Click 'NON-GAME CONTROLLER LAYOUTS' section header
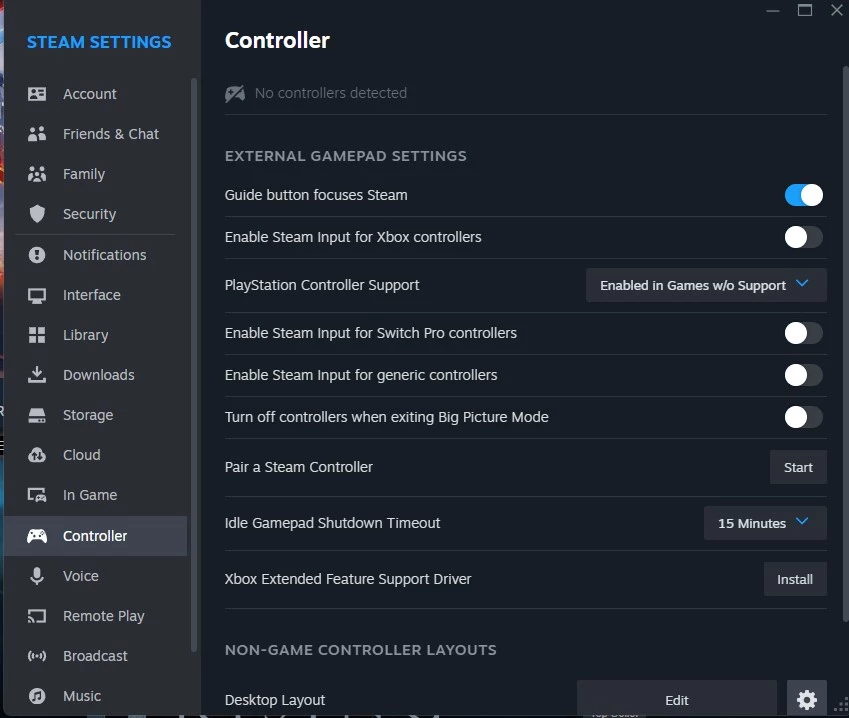 (361, 650)
